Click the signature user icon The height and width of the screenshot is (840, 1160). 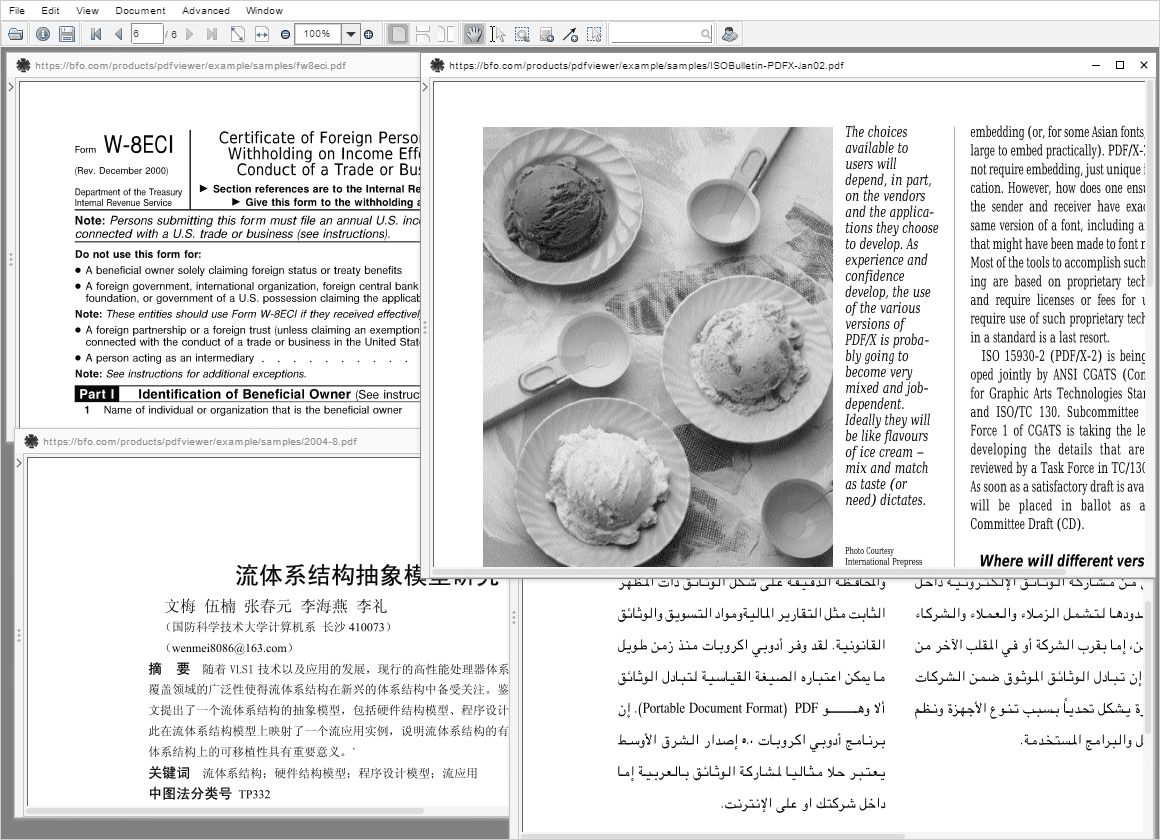[x=729, y=34]
